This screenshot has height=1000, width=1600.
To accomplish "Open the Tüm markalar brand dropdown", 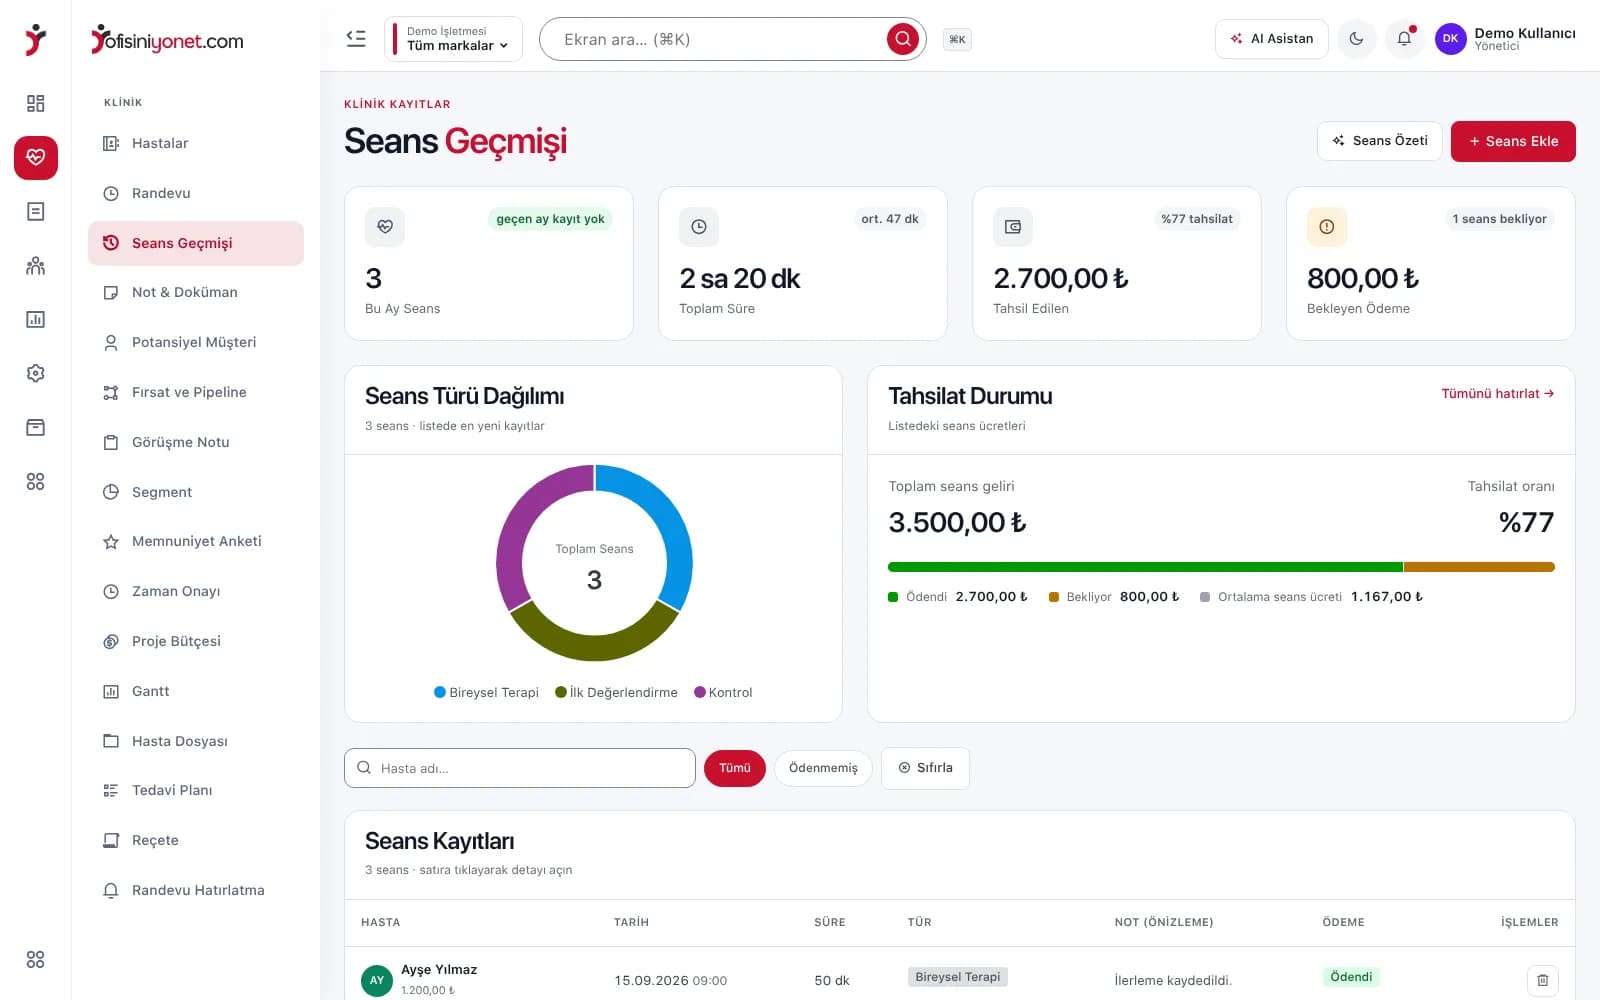I will tap(454, 39).
